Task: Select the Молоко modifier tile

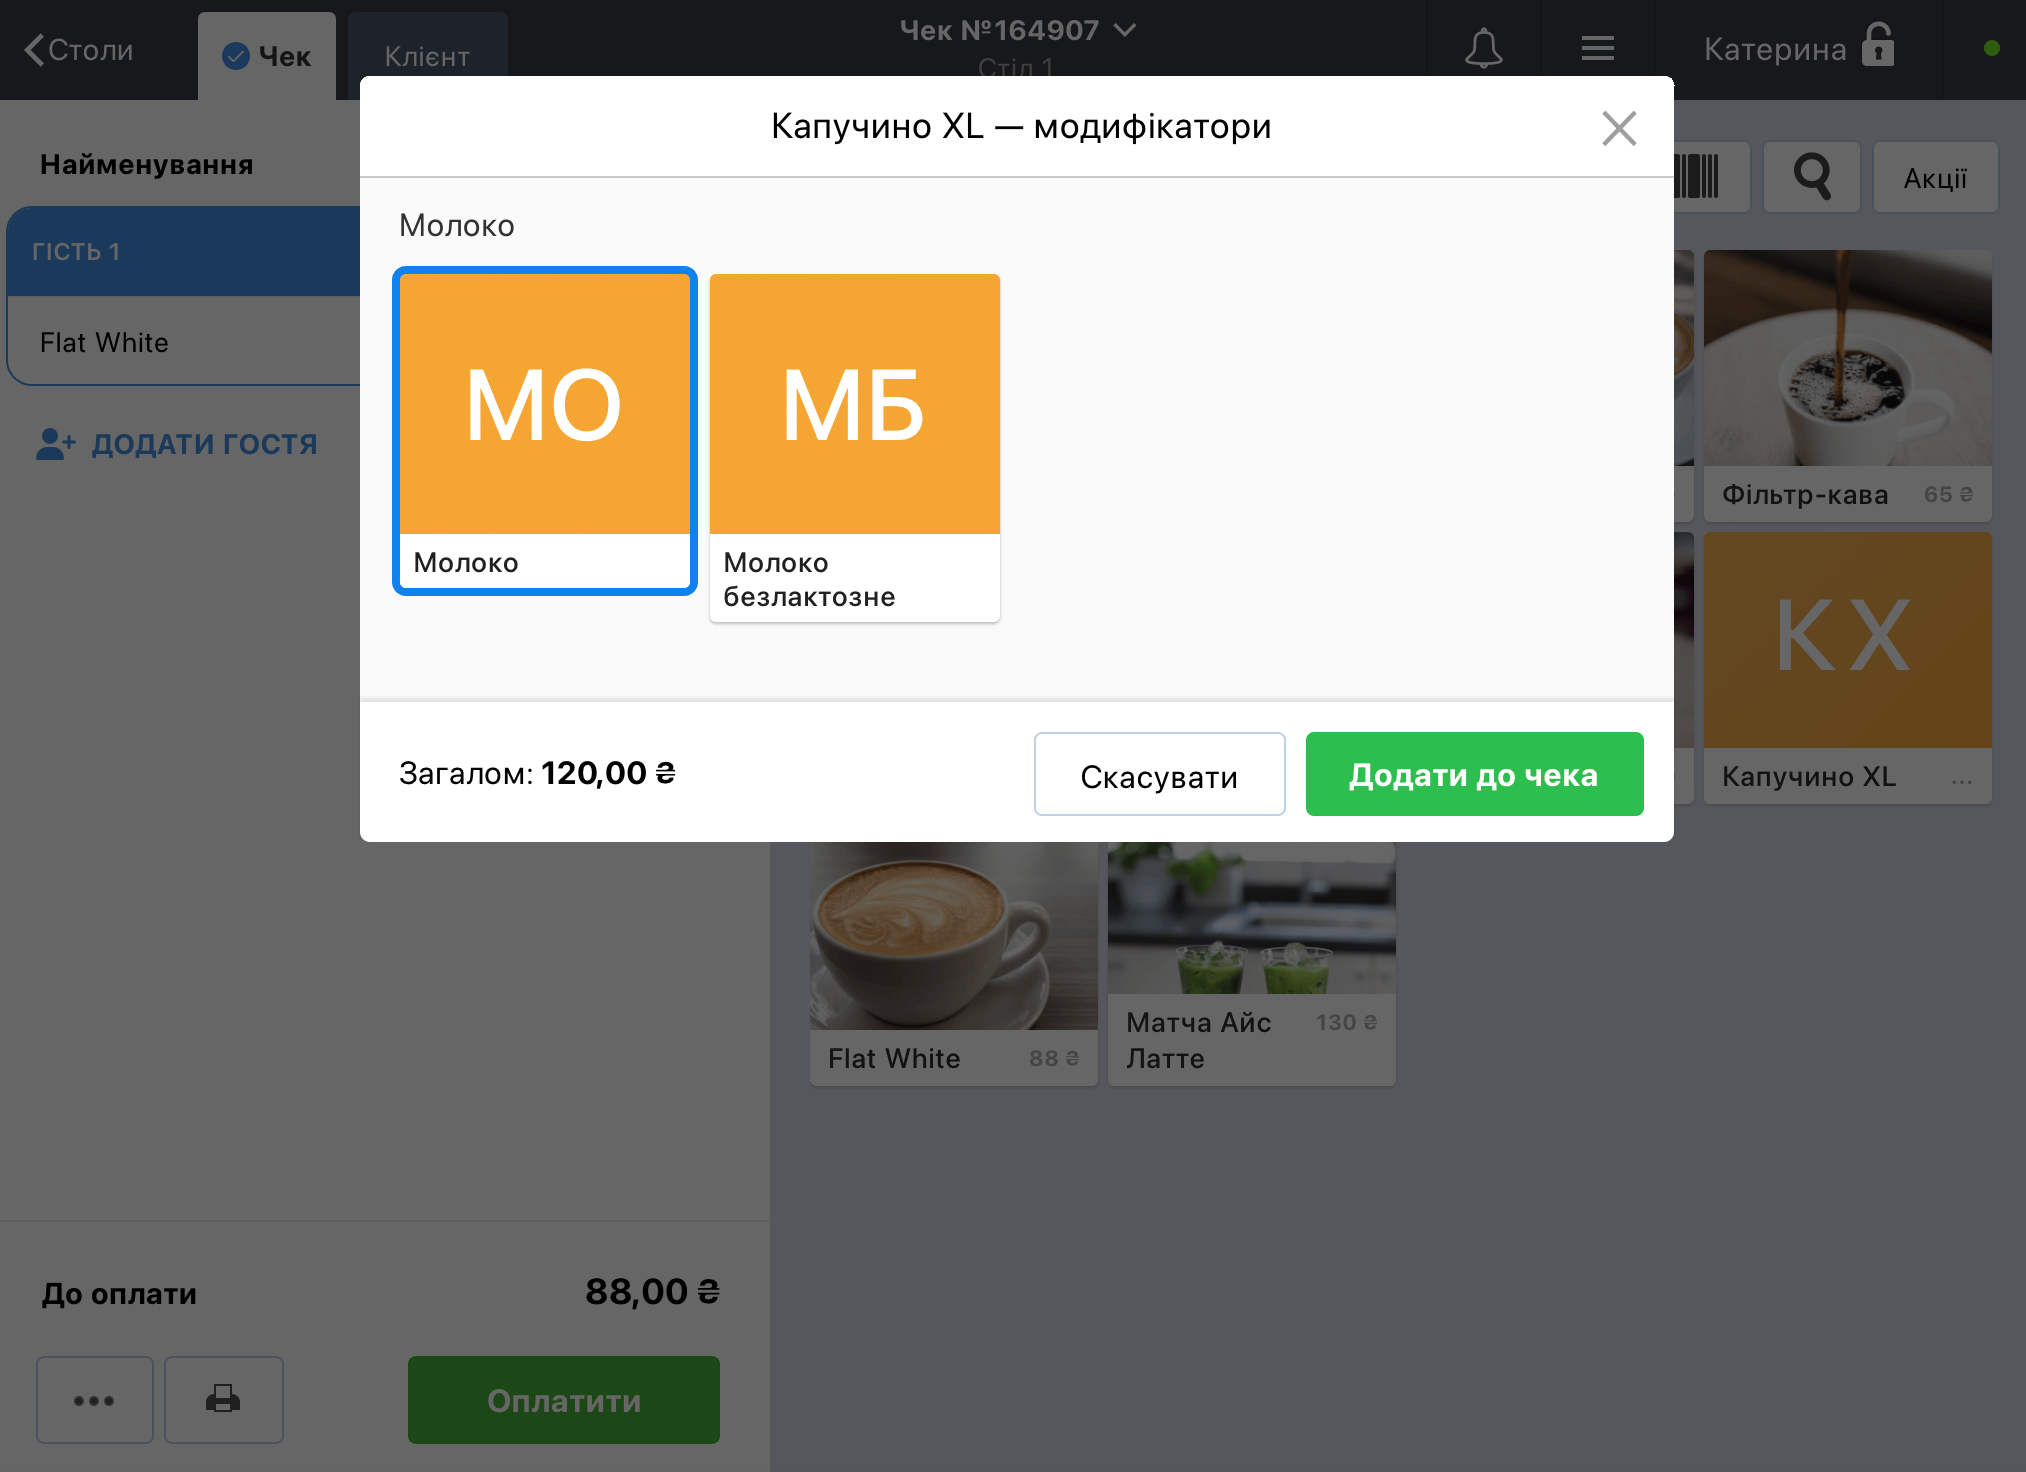Action: 544,430
